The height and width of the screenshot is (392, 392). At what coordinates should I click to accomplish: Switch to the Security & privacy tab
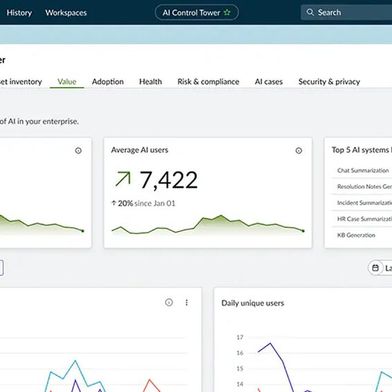point(329,82)
